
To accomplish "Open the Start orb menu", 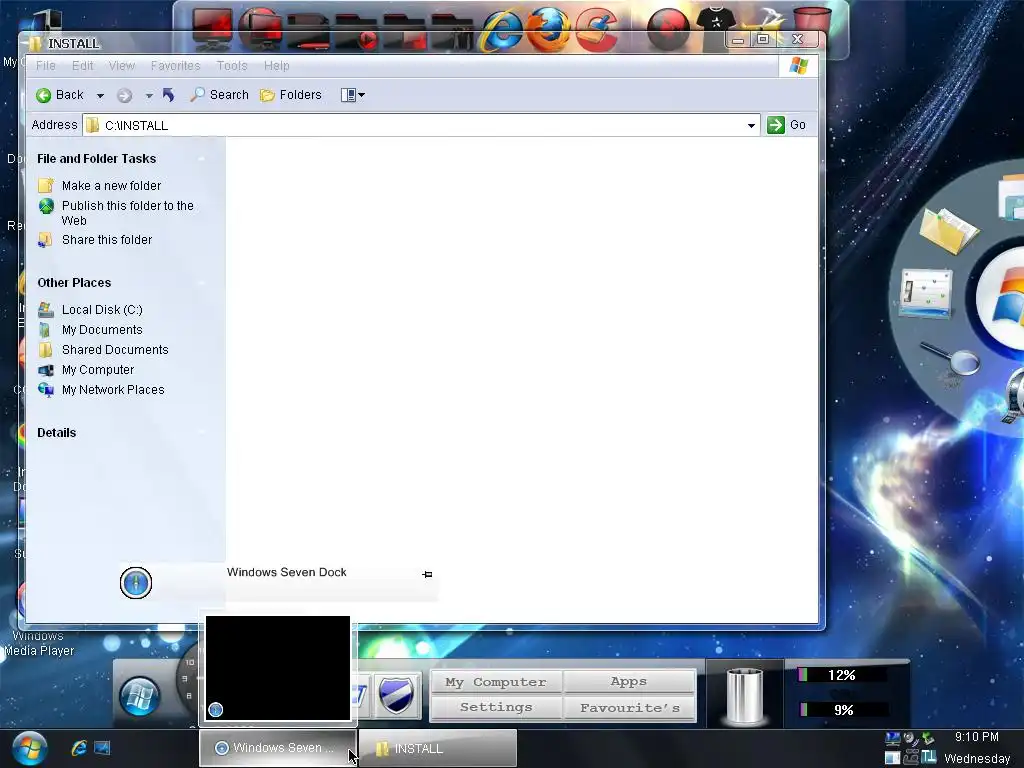I will click(x=29, y=748).
